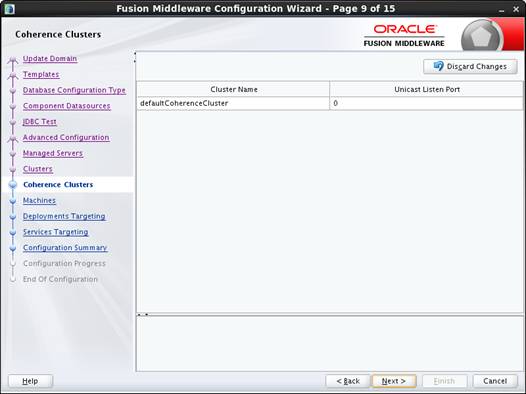
Task: Click the Discard Changes button
Action: pyautogui.click(x=470, y=66)
